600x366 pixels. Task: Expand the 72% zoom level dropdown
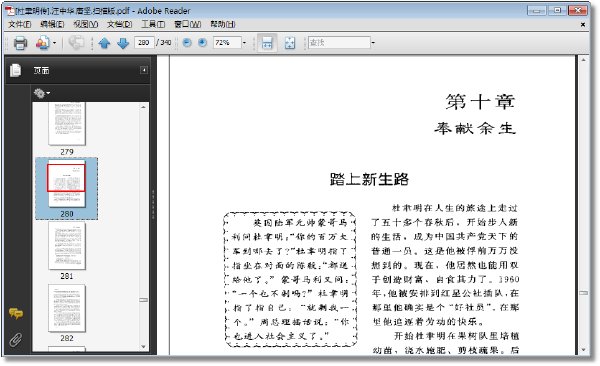point(244,42)
